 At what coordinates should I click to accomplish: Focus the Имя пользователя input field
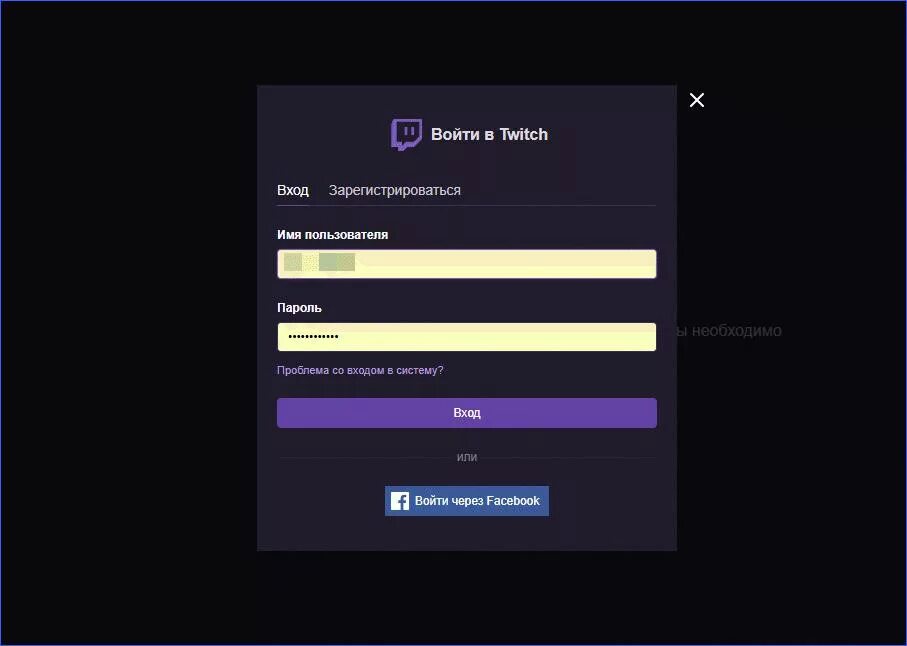(x=467, y=264)
